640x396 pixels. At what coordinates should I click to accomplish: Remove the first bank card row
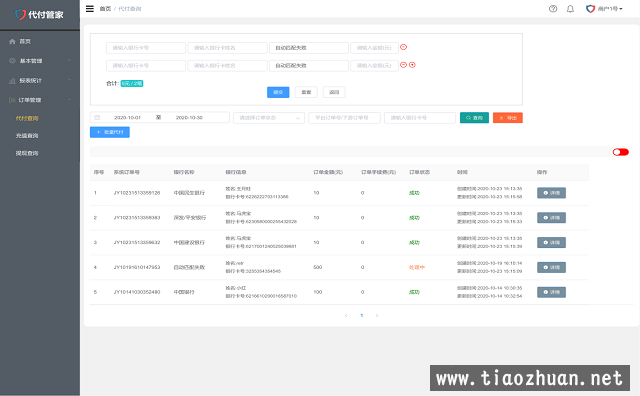click(x=403, y=47)
